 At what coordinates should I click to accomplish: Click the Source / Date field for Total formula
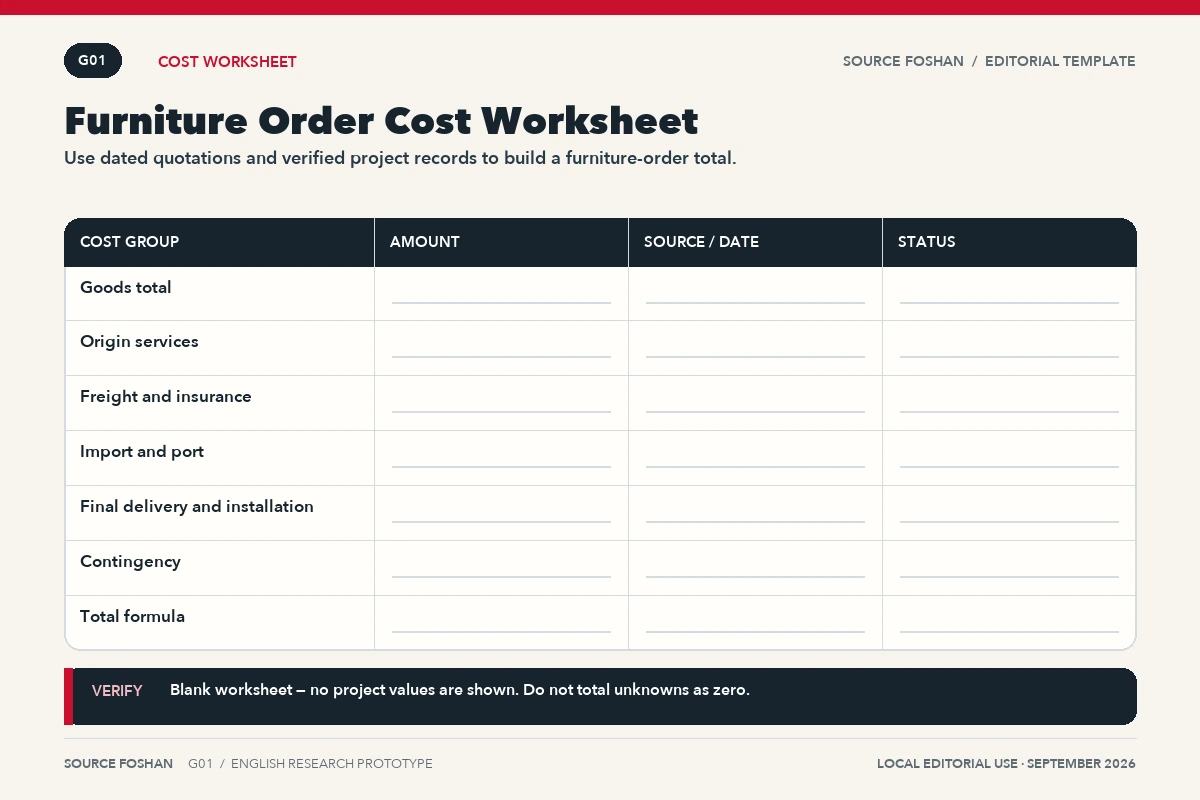coord(755,623)
